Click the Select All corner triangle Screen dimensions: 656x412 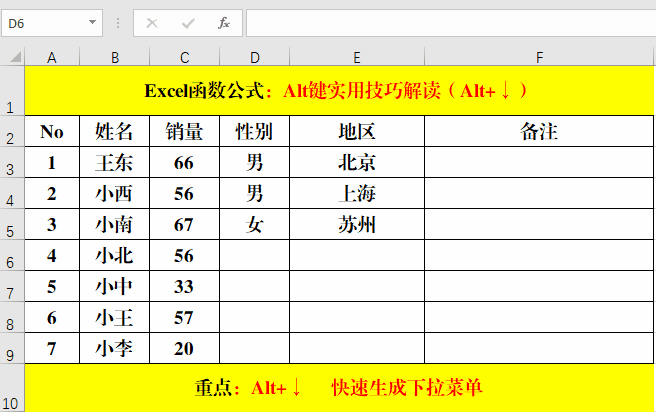tap(15, 56)
